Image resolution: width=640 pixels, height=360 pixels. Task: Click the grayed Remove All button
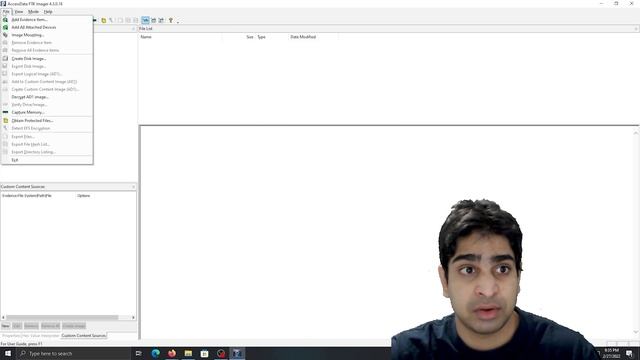pyautogui.click(x=50, y=326)
